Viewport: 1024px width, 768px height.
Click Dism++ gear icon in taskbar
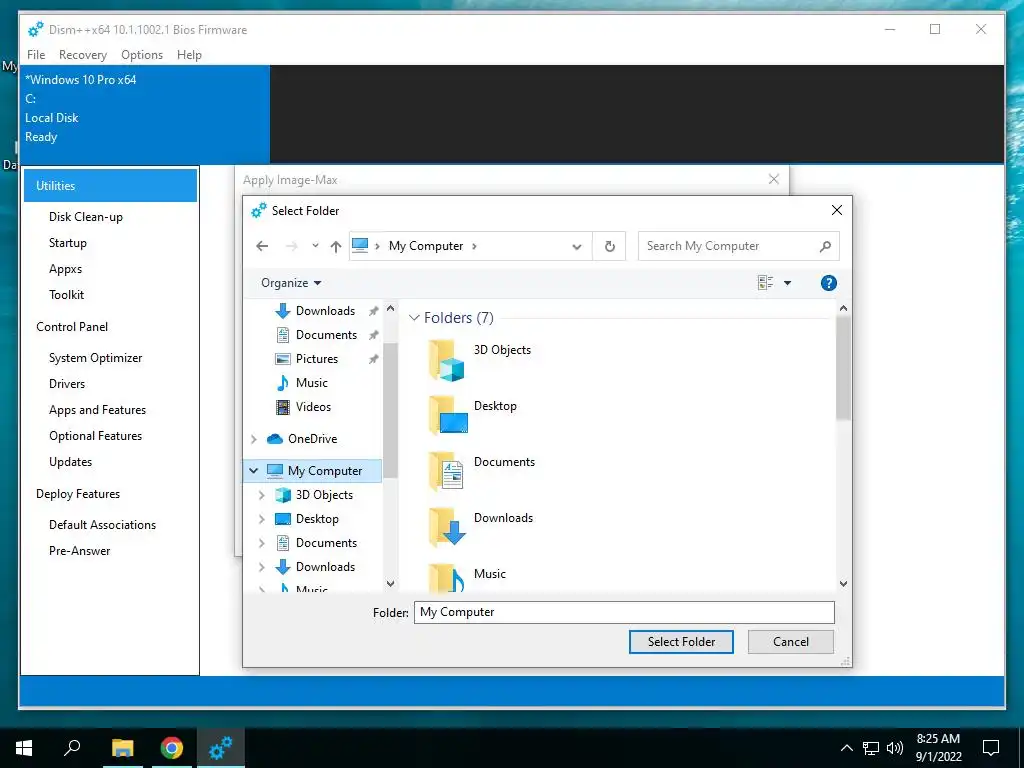click(x=221, y=748)
